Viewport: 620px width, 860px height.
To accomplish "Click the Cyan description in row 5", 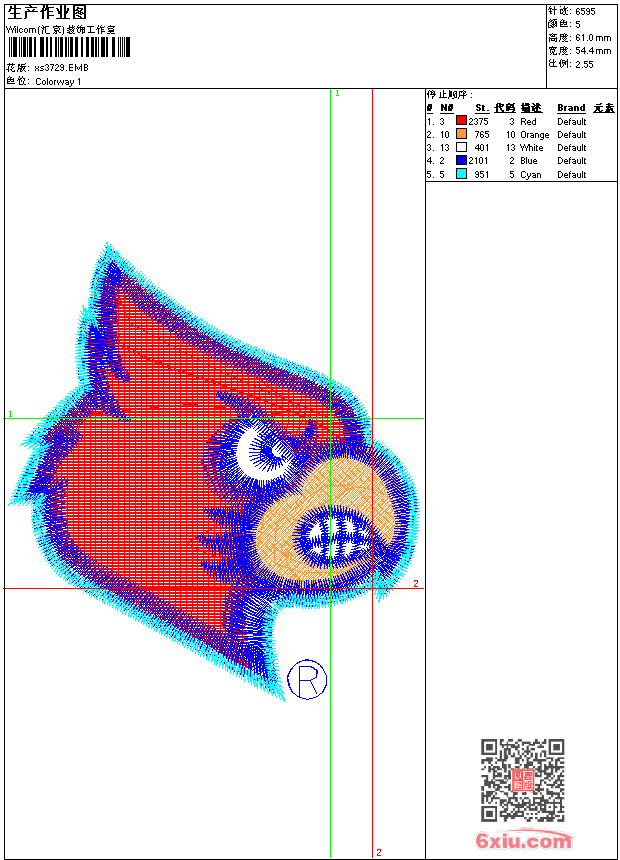I will click(531, 175).
